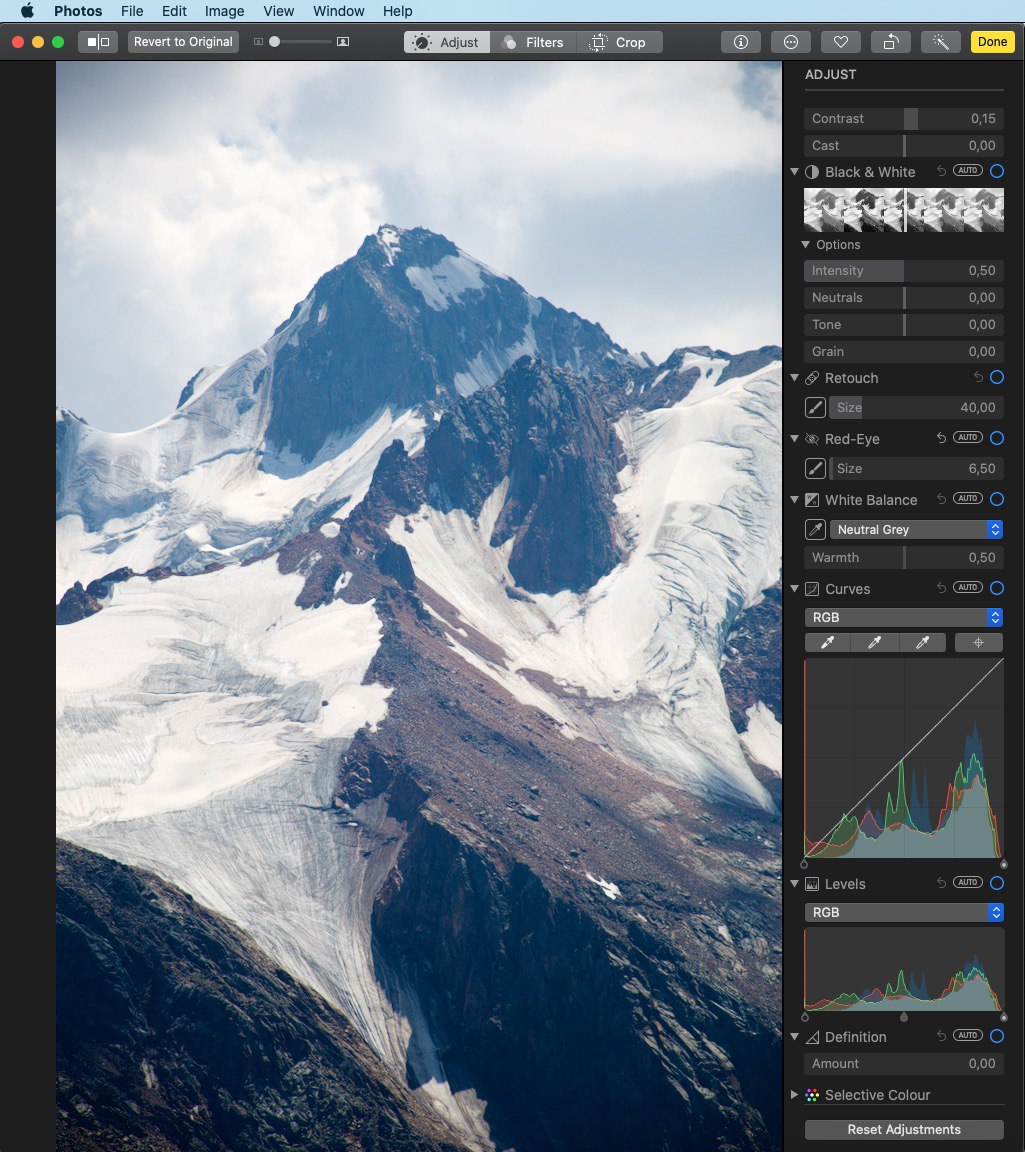Collapse the Retouch section
The width and height of the screenshot is (1025, 1152).
pos(794,378)
